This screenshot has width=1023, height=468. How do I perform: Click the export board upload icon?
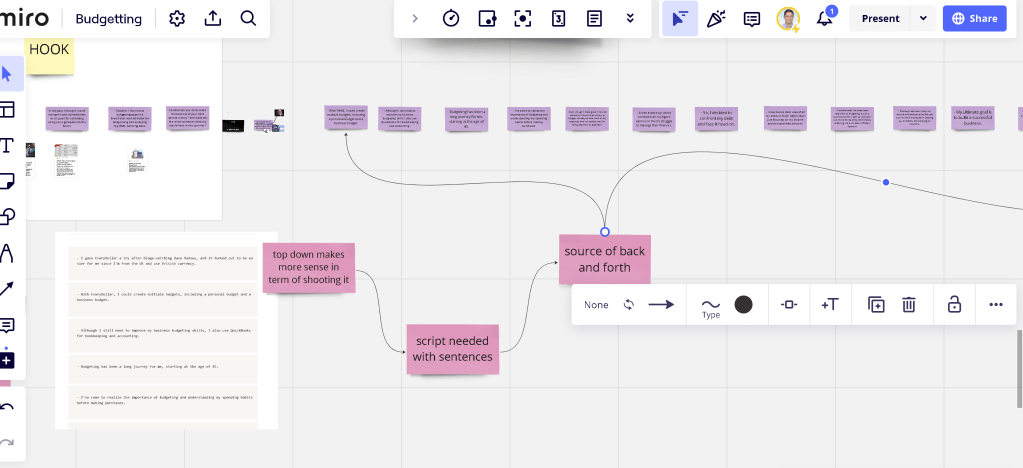213,18
